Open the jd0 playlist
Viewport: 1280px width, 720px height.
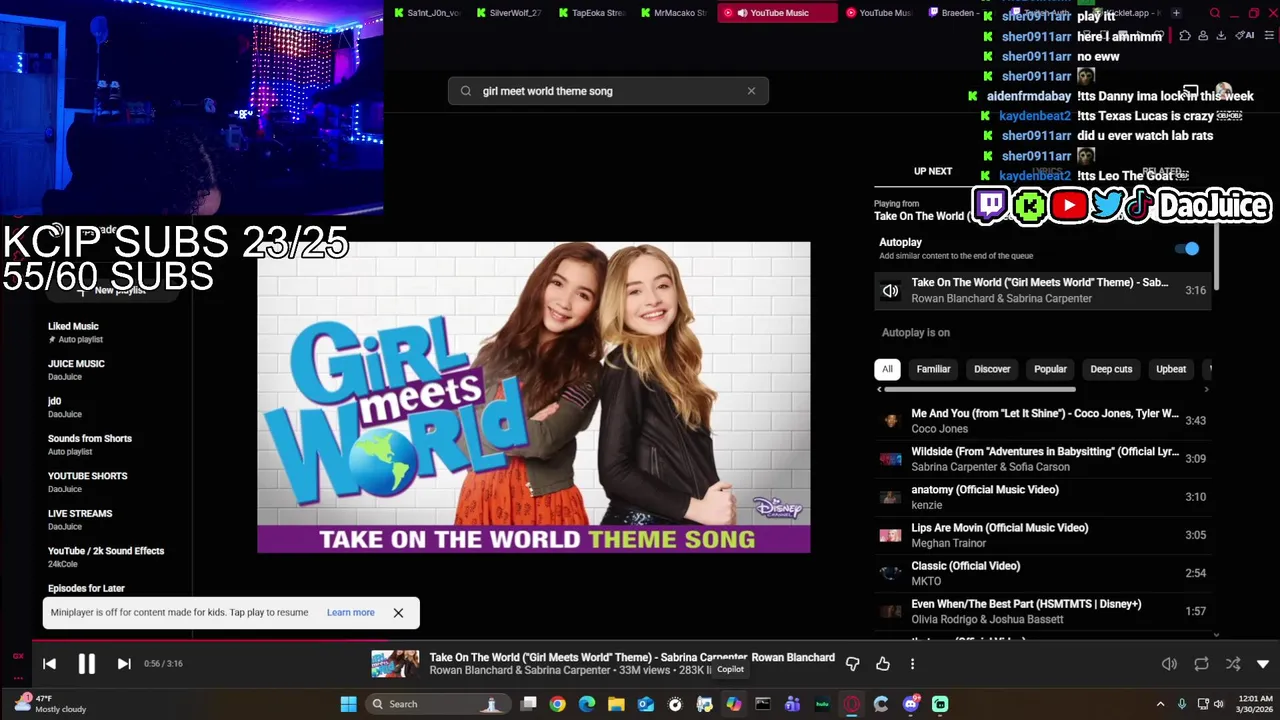(x=114, y=407)
